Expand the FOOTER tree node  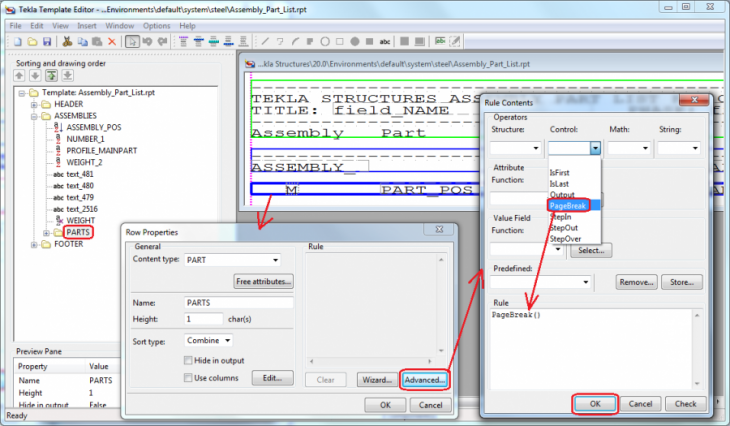(34, 244)
